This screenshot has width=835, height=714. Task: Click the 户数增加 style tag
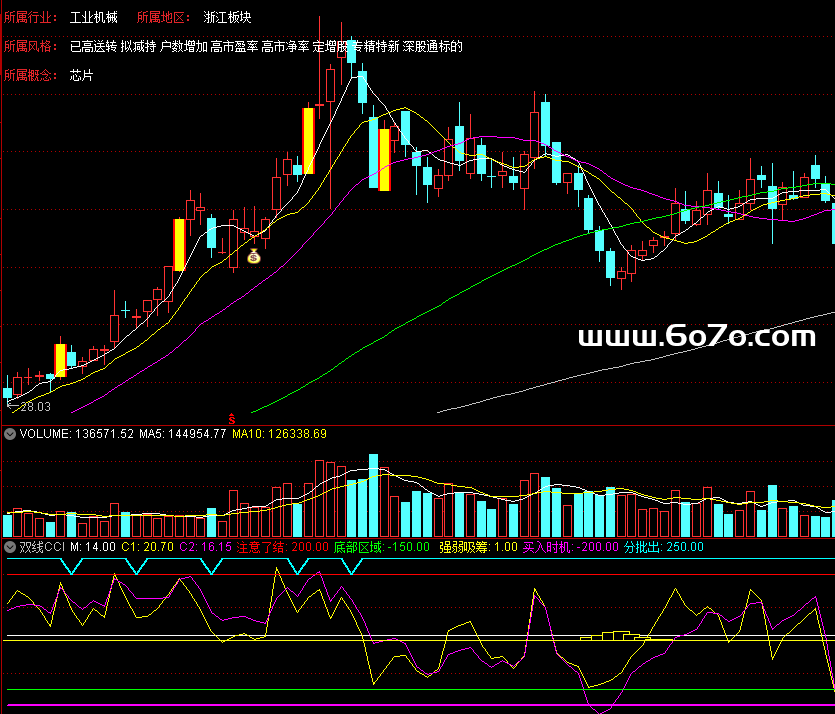184,47
